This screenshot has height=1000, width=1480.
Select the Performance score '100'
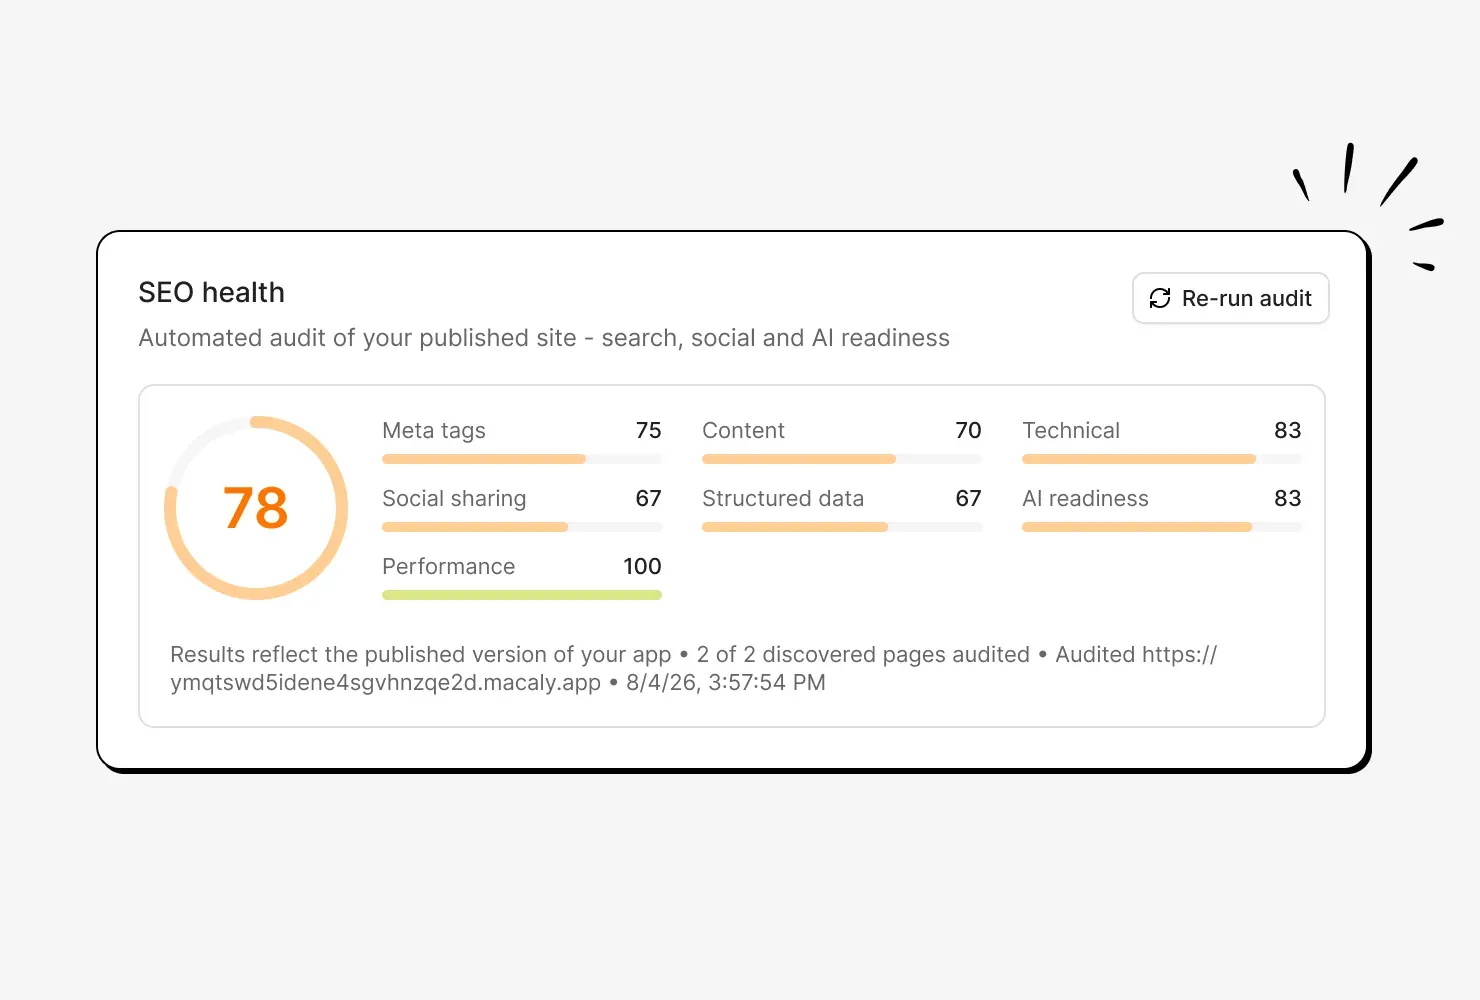[x=642, y=566]
